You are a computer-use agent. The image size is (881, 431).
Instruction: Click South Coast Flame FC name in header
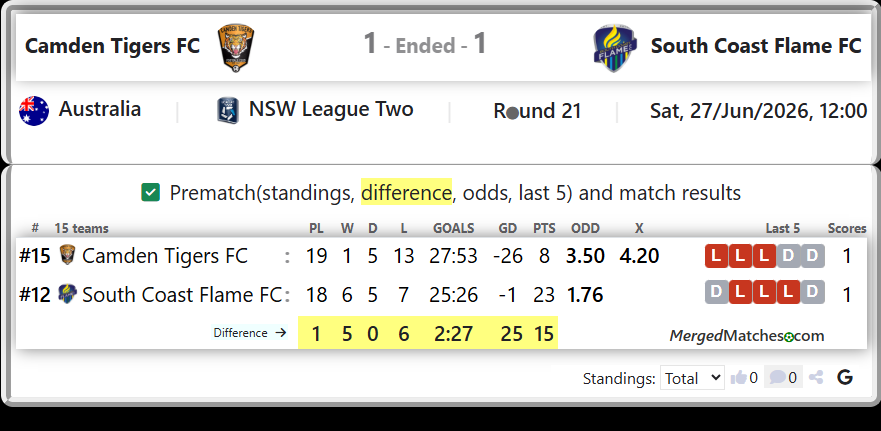tap(756, 46)
